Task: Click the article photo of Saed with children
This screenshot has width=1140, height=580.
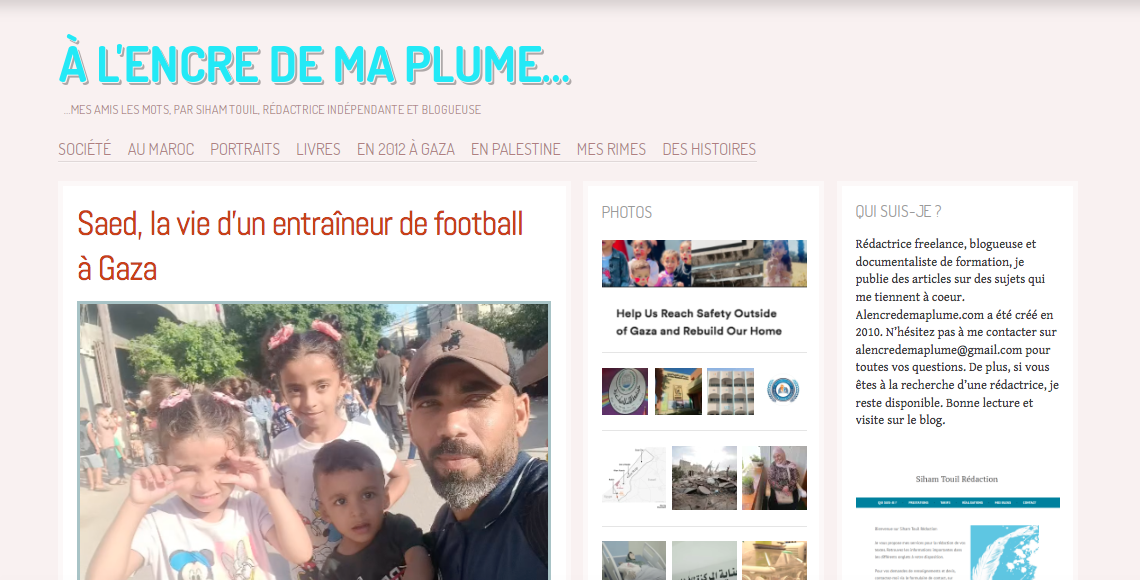Action: pos(313,441)
